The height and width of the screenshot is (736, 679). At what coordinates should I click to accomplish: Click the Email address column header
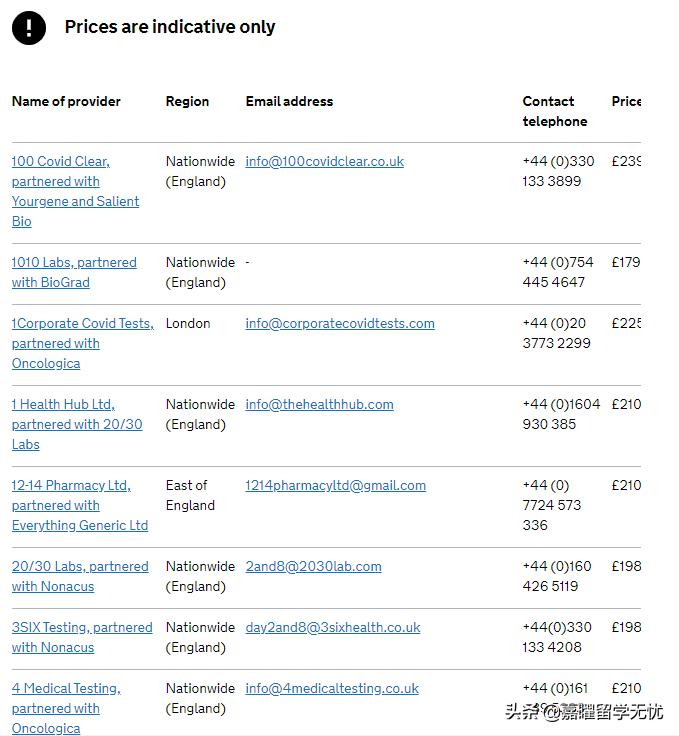pos(289,101)
